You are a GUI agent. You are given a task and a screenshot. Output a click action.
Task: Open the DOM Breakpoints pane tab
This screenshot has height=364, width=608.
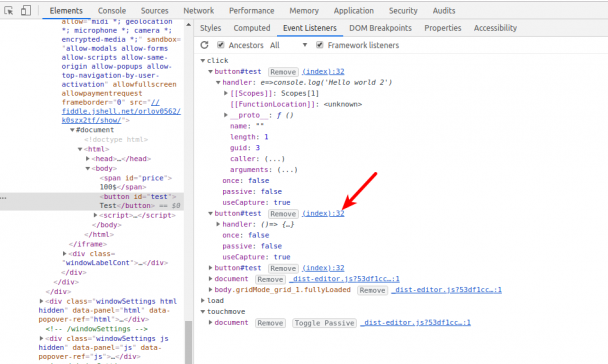coord(380,28)
